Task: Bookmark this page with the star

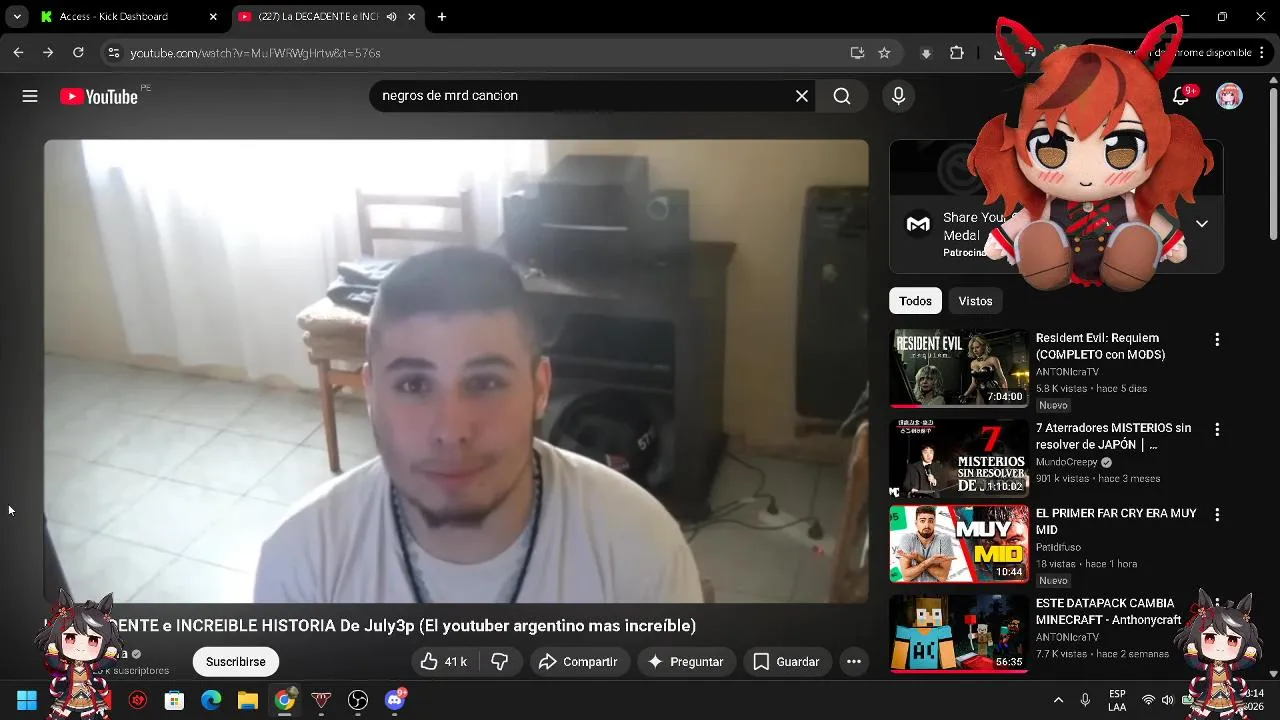Action: [884, 53]
